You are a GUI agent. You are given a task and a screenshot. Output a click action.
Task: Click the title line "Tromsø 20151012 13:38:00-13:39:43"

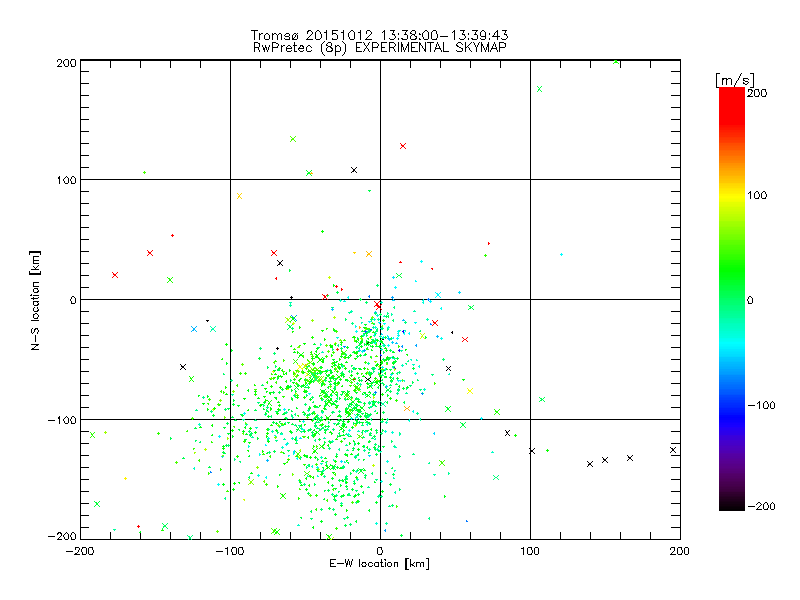[x=379, y=35]
